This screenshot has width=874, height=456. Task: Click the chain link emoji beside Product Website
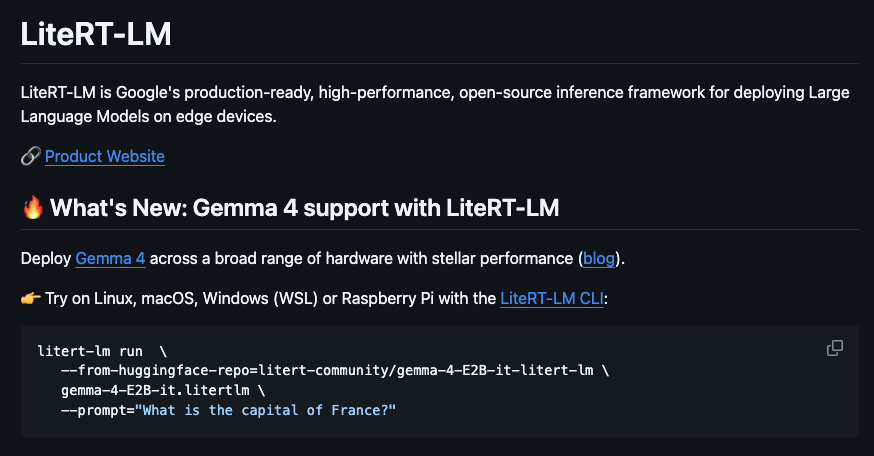coord(31,156)
